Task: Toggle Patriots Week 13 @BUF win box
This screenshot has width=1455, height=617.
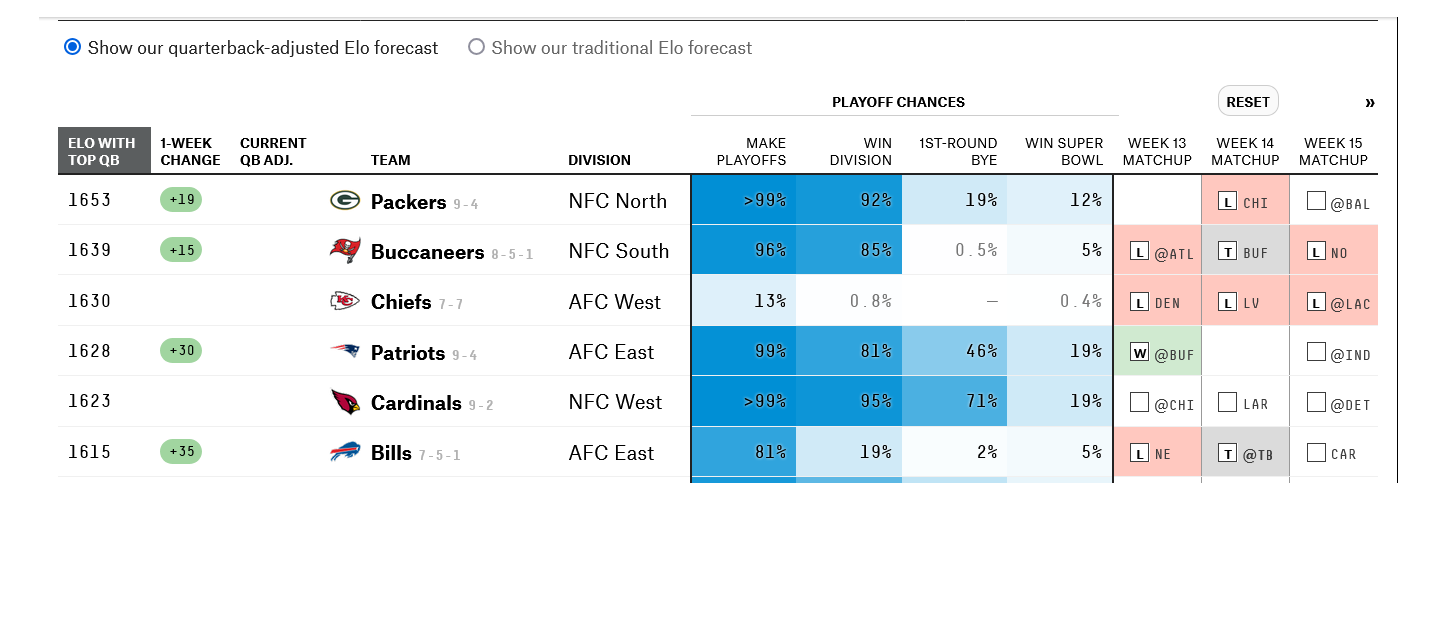Action: coord(1139,352)
